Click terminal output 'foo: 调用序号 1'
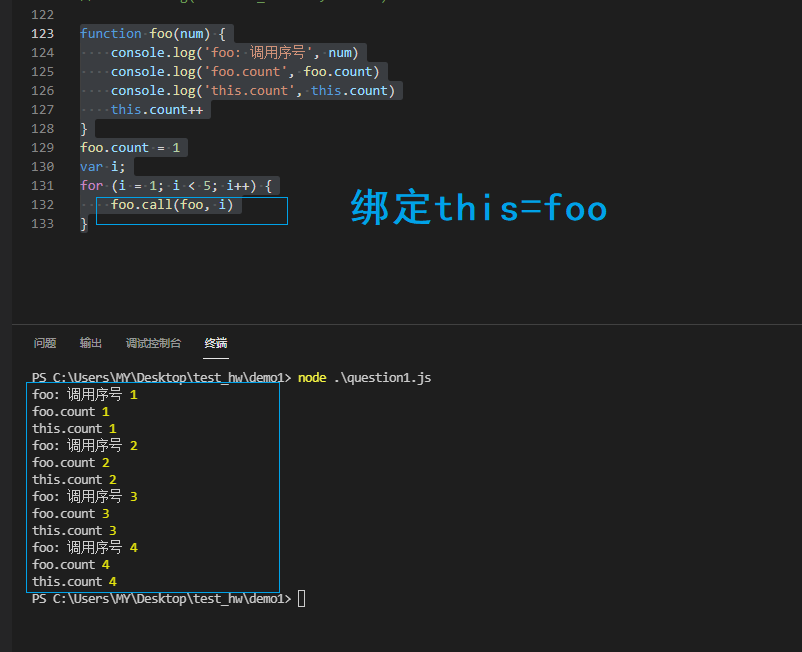802x652 pixels. 85,395
